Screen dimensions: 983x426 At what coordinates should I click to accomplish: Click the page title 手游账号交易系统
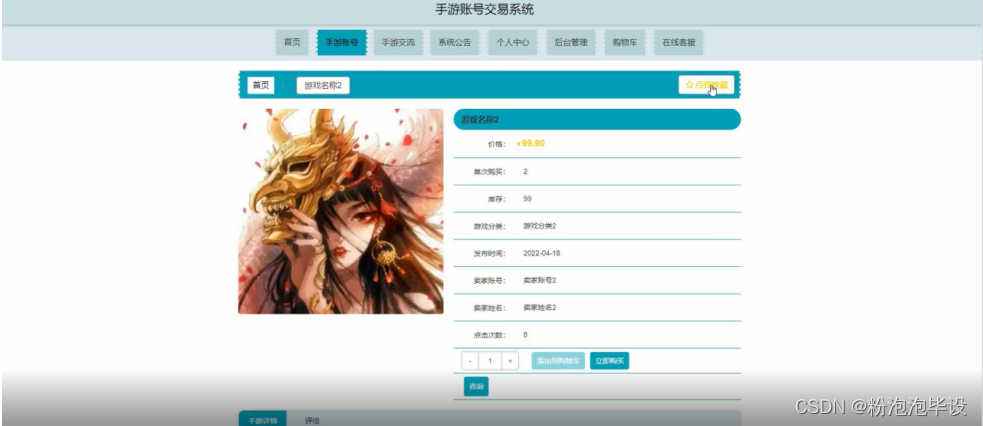coord(485,10)
